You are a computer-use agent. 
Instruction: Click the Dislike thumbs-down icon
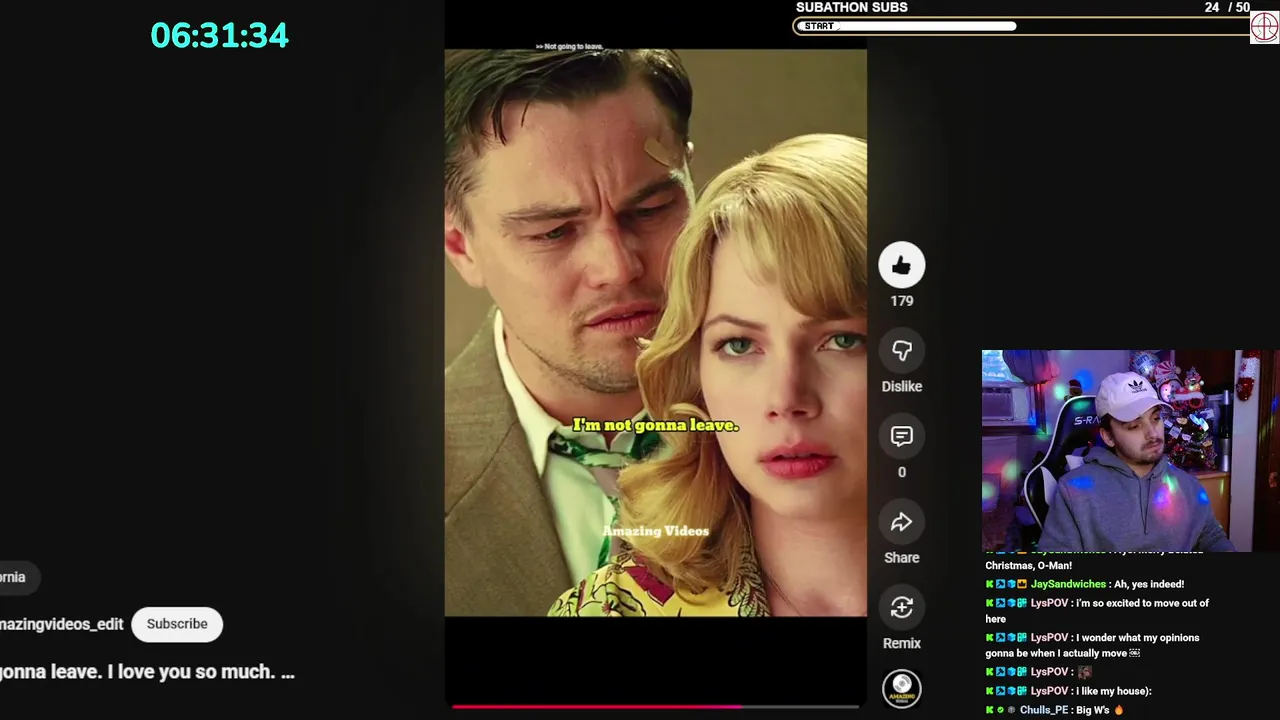click(901, 351)
